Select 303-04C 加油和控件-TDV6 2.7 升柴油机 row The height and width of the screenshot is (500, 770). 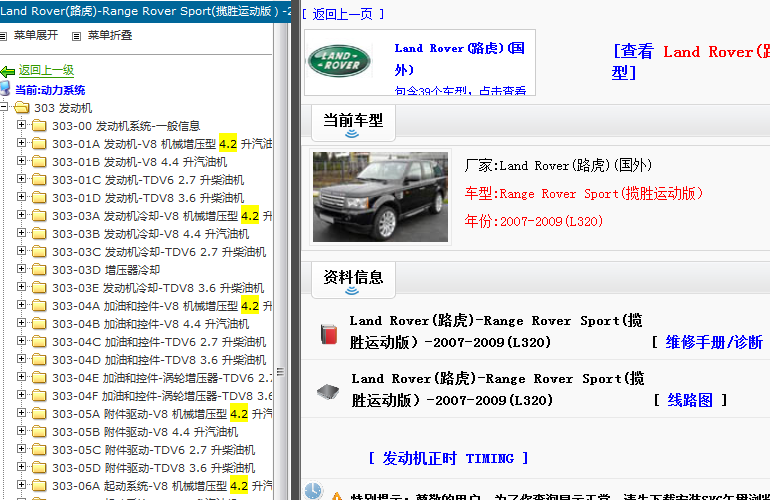click(x=159, y=342)
